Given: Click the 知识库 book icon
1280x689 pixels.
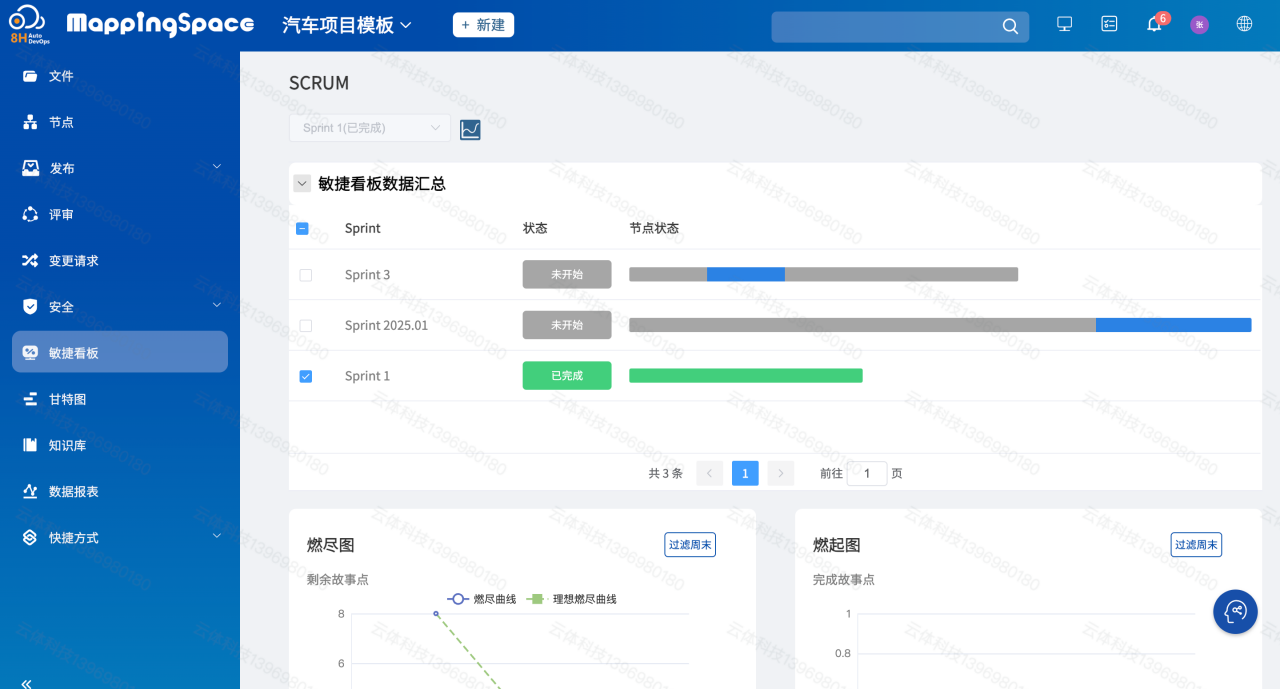Looking at the screenshot, I should pos(30,445).
